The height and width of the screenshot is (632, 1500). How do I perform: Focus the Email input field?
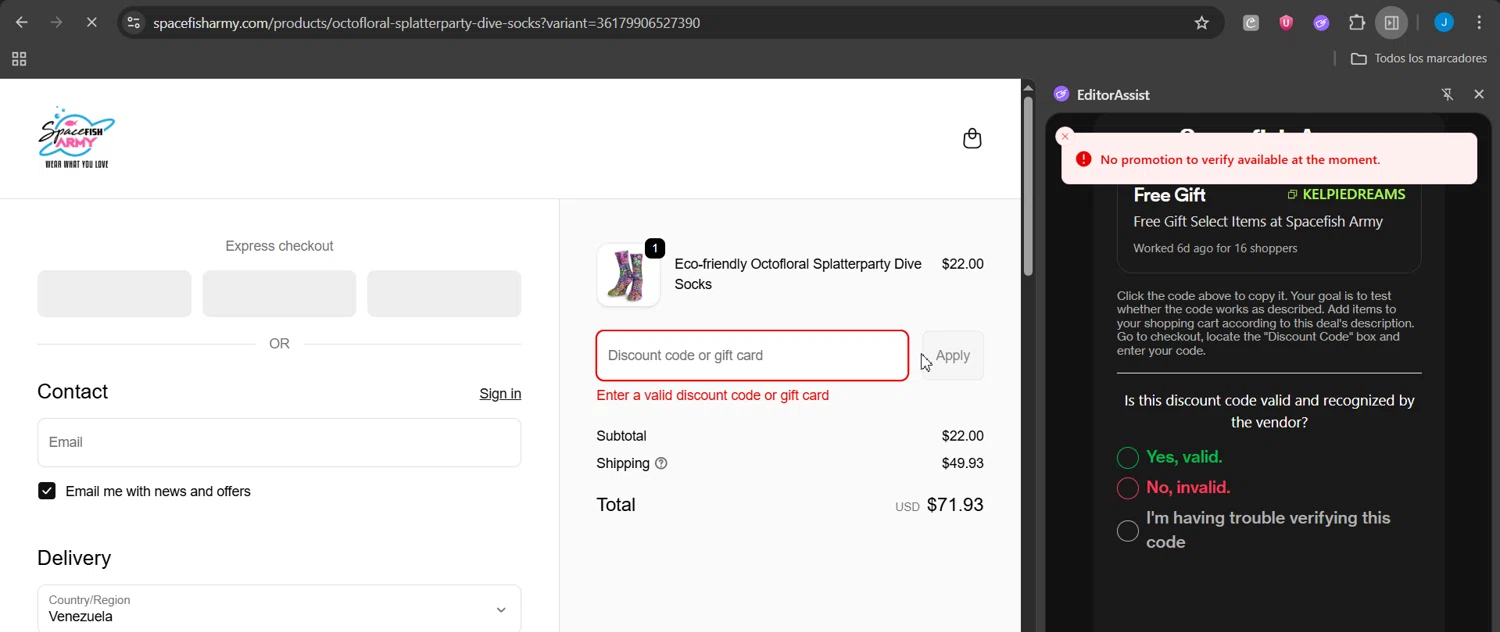tap(279, 442)
